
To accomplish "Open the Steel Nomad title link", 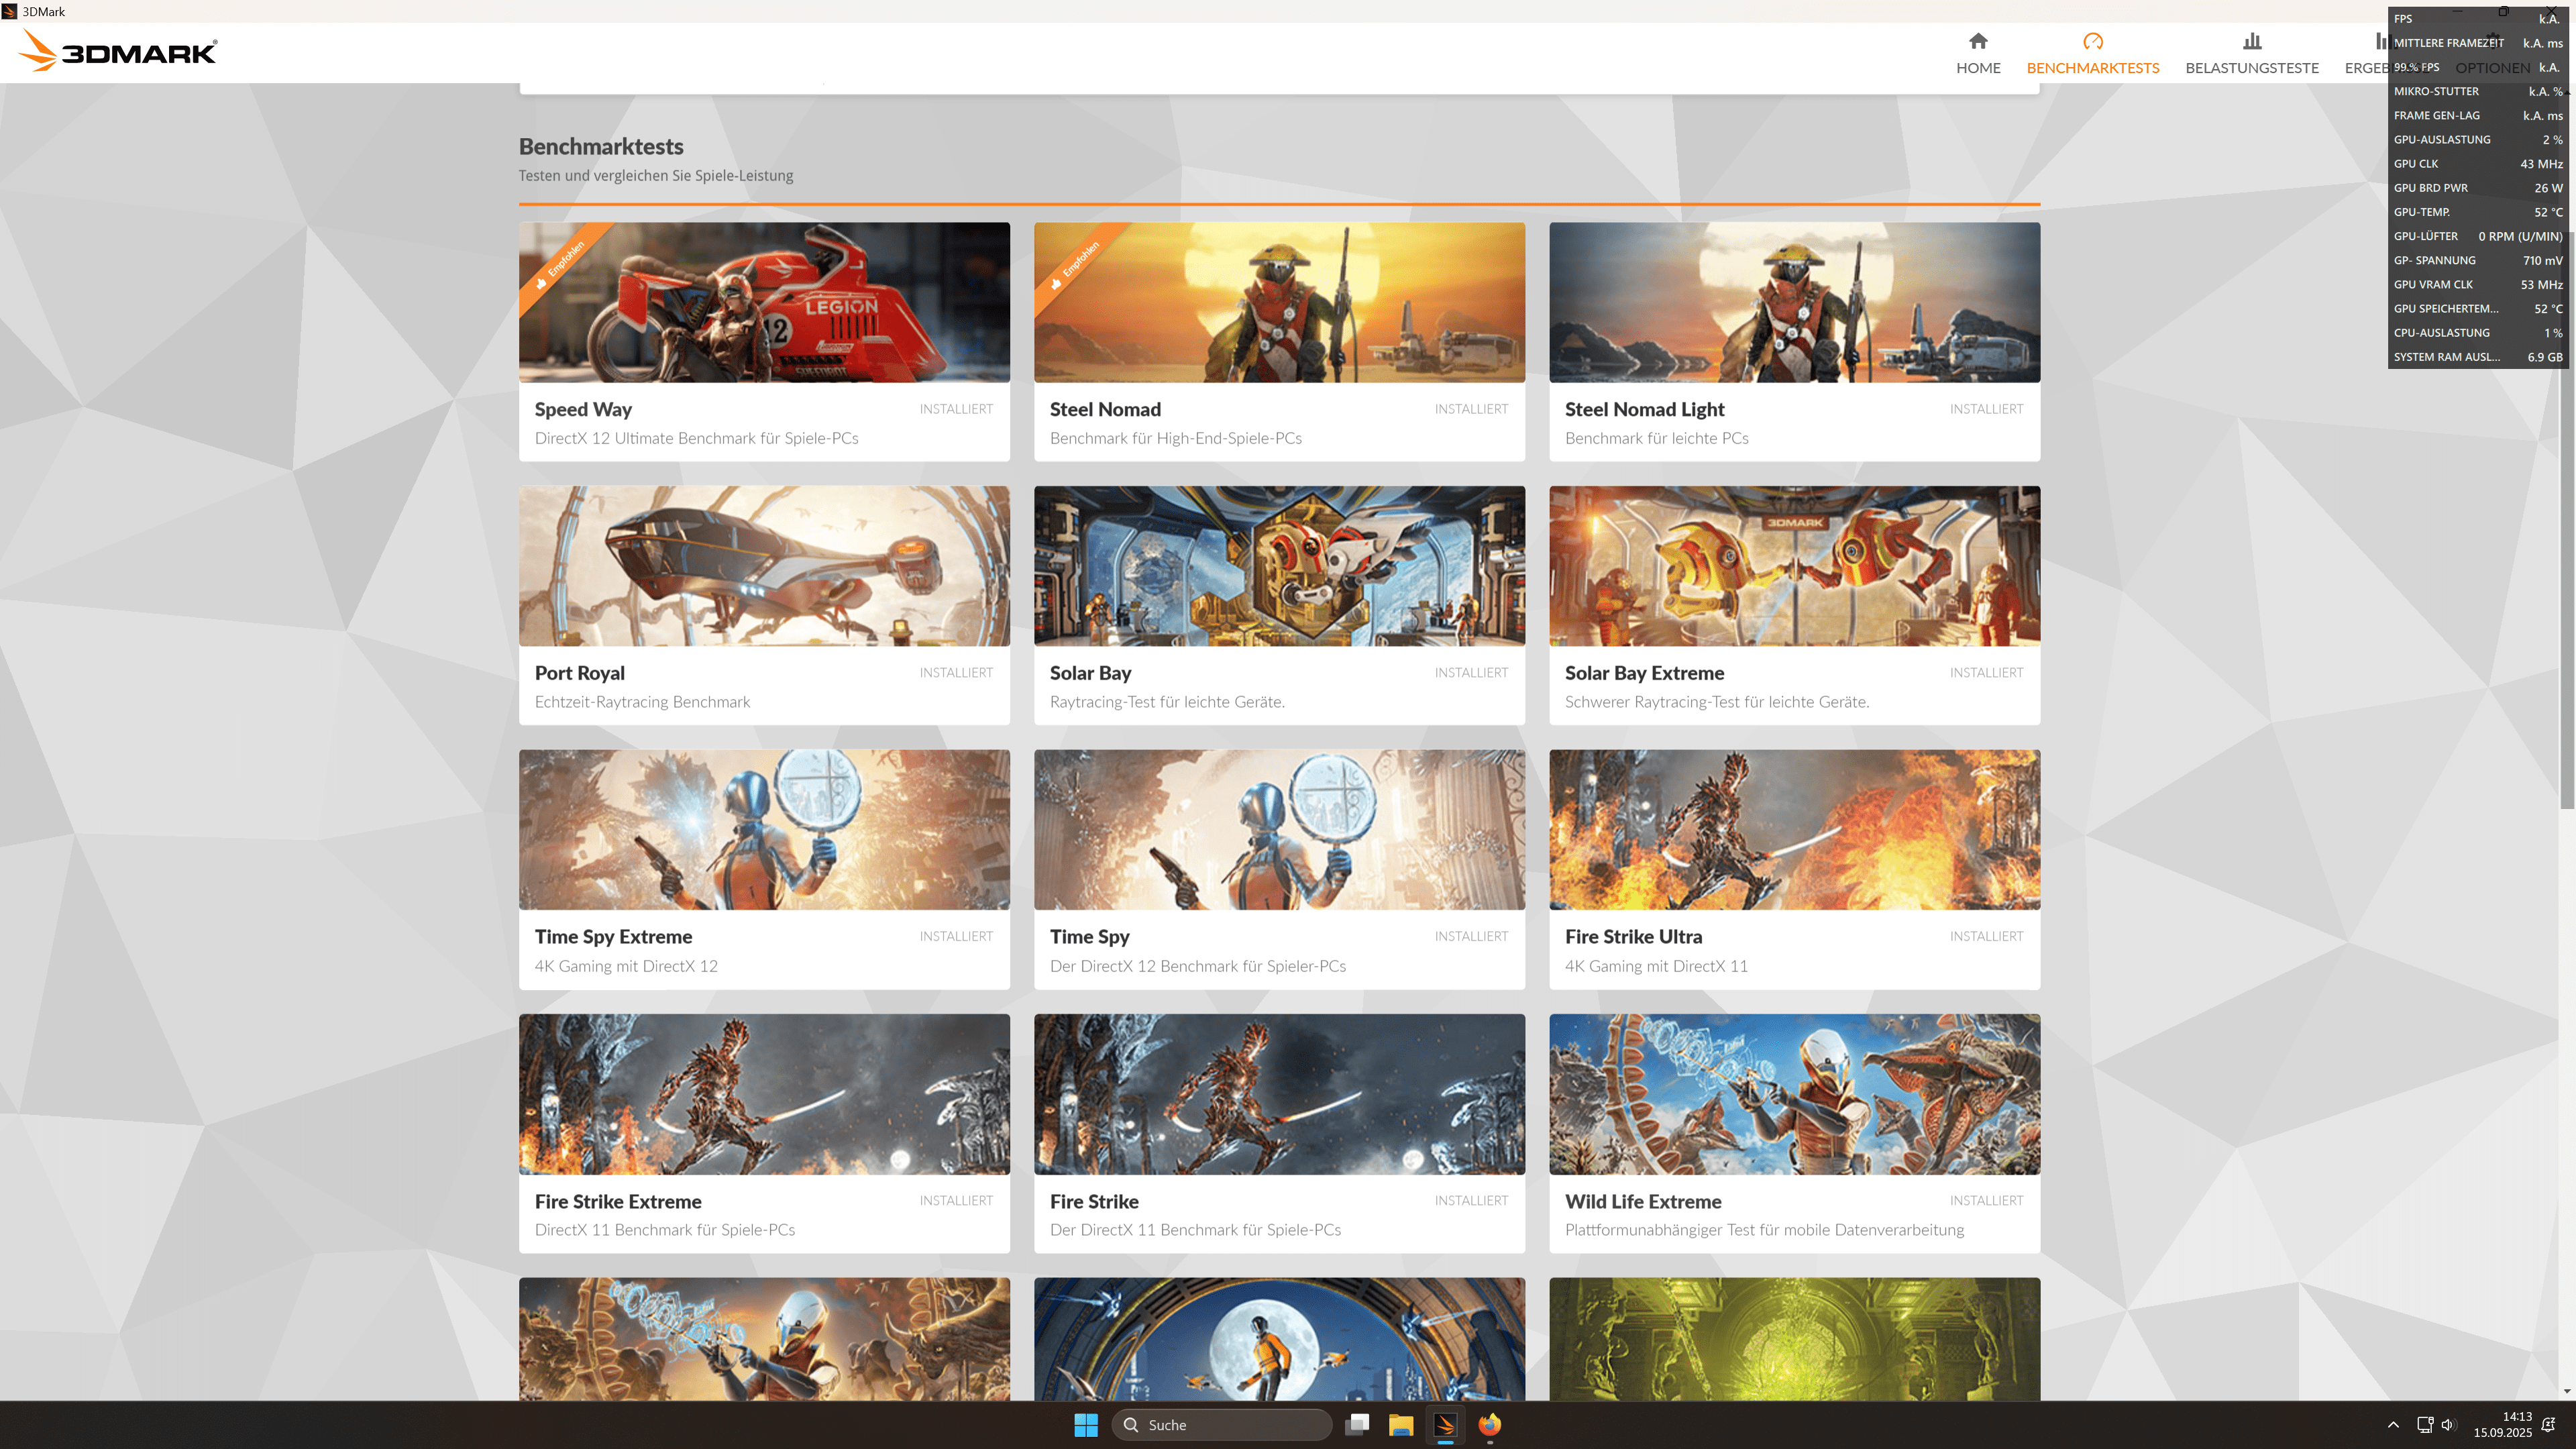I will click(x=1105, y=409).
